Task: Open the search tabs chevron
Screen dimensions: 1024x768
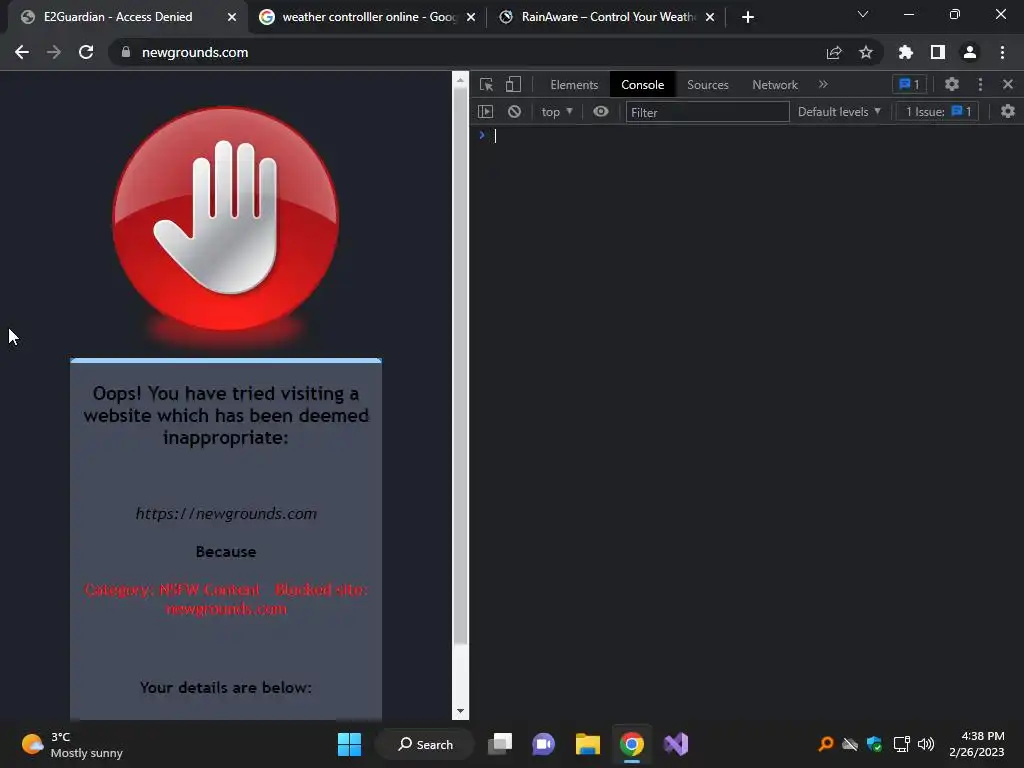Action: click(x=863, y=14)
